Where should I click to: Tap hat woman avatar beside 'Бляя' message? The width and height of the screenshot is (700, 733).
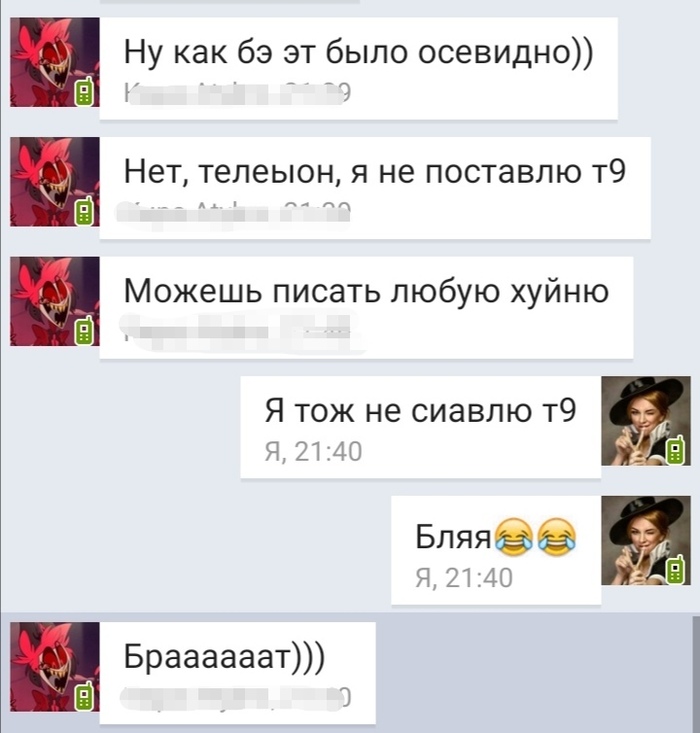646,540
